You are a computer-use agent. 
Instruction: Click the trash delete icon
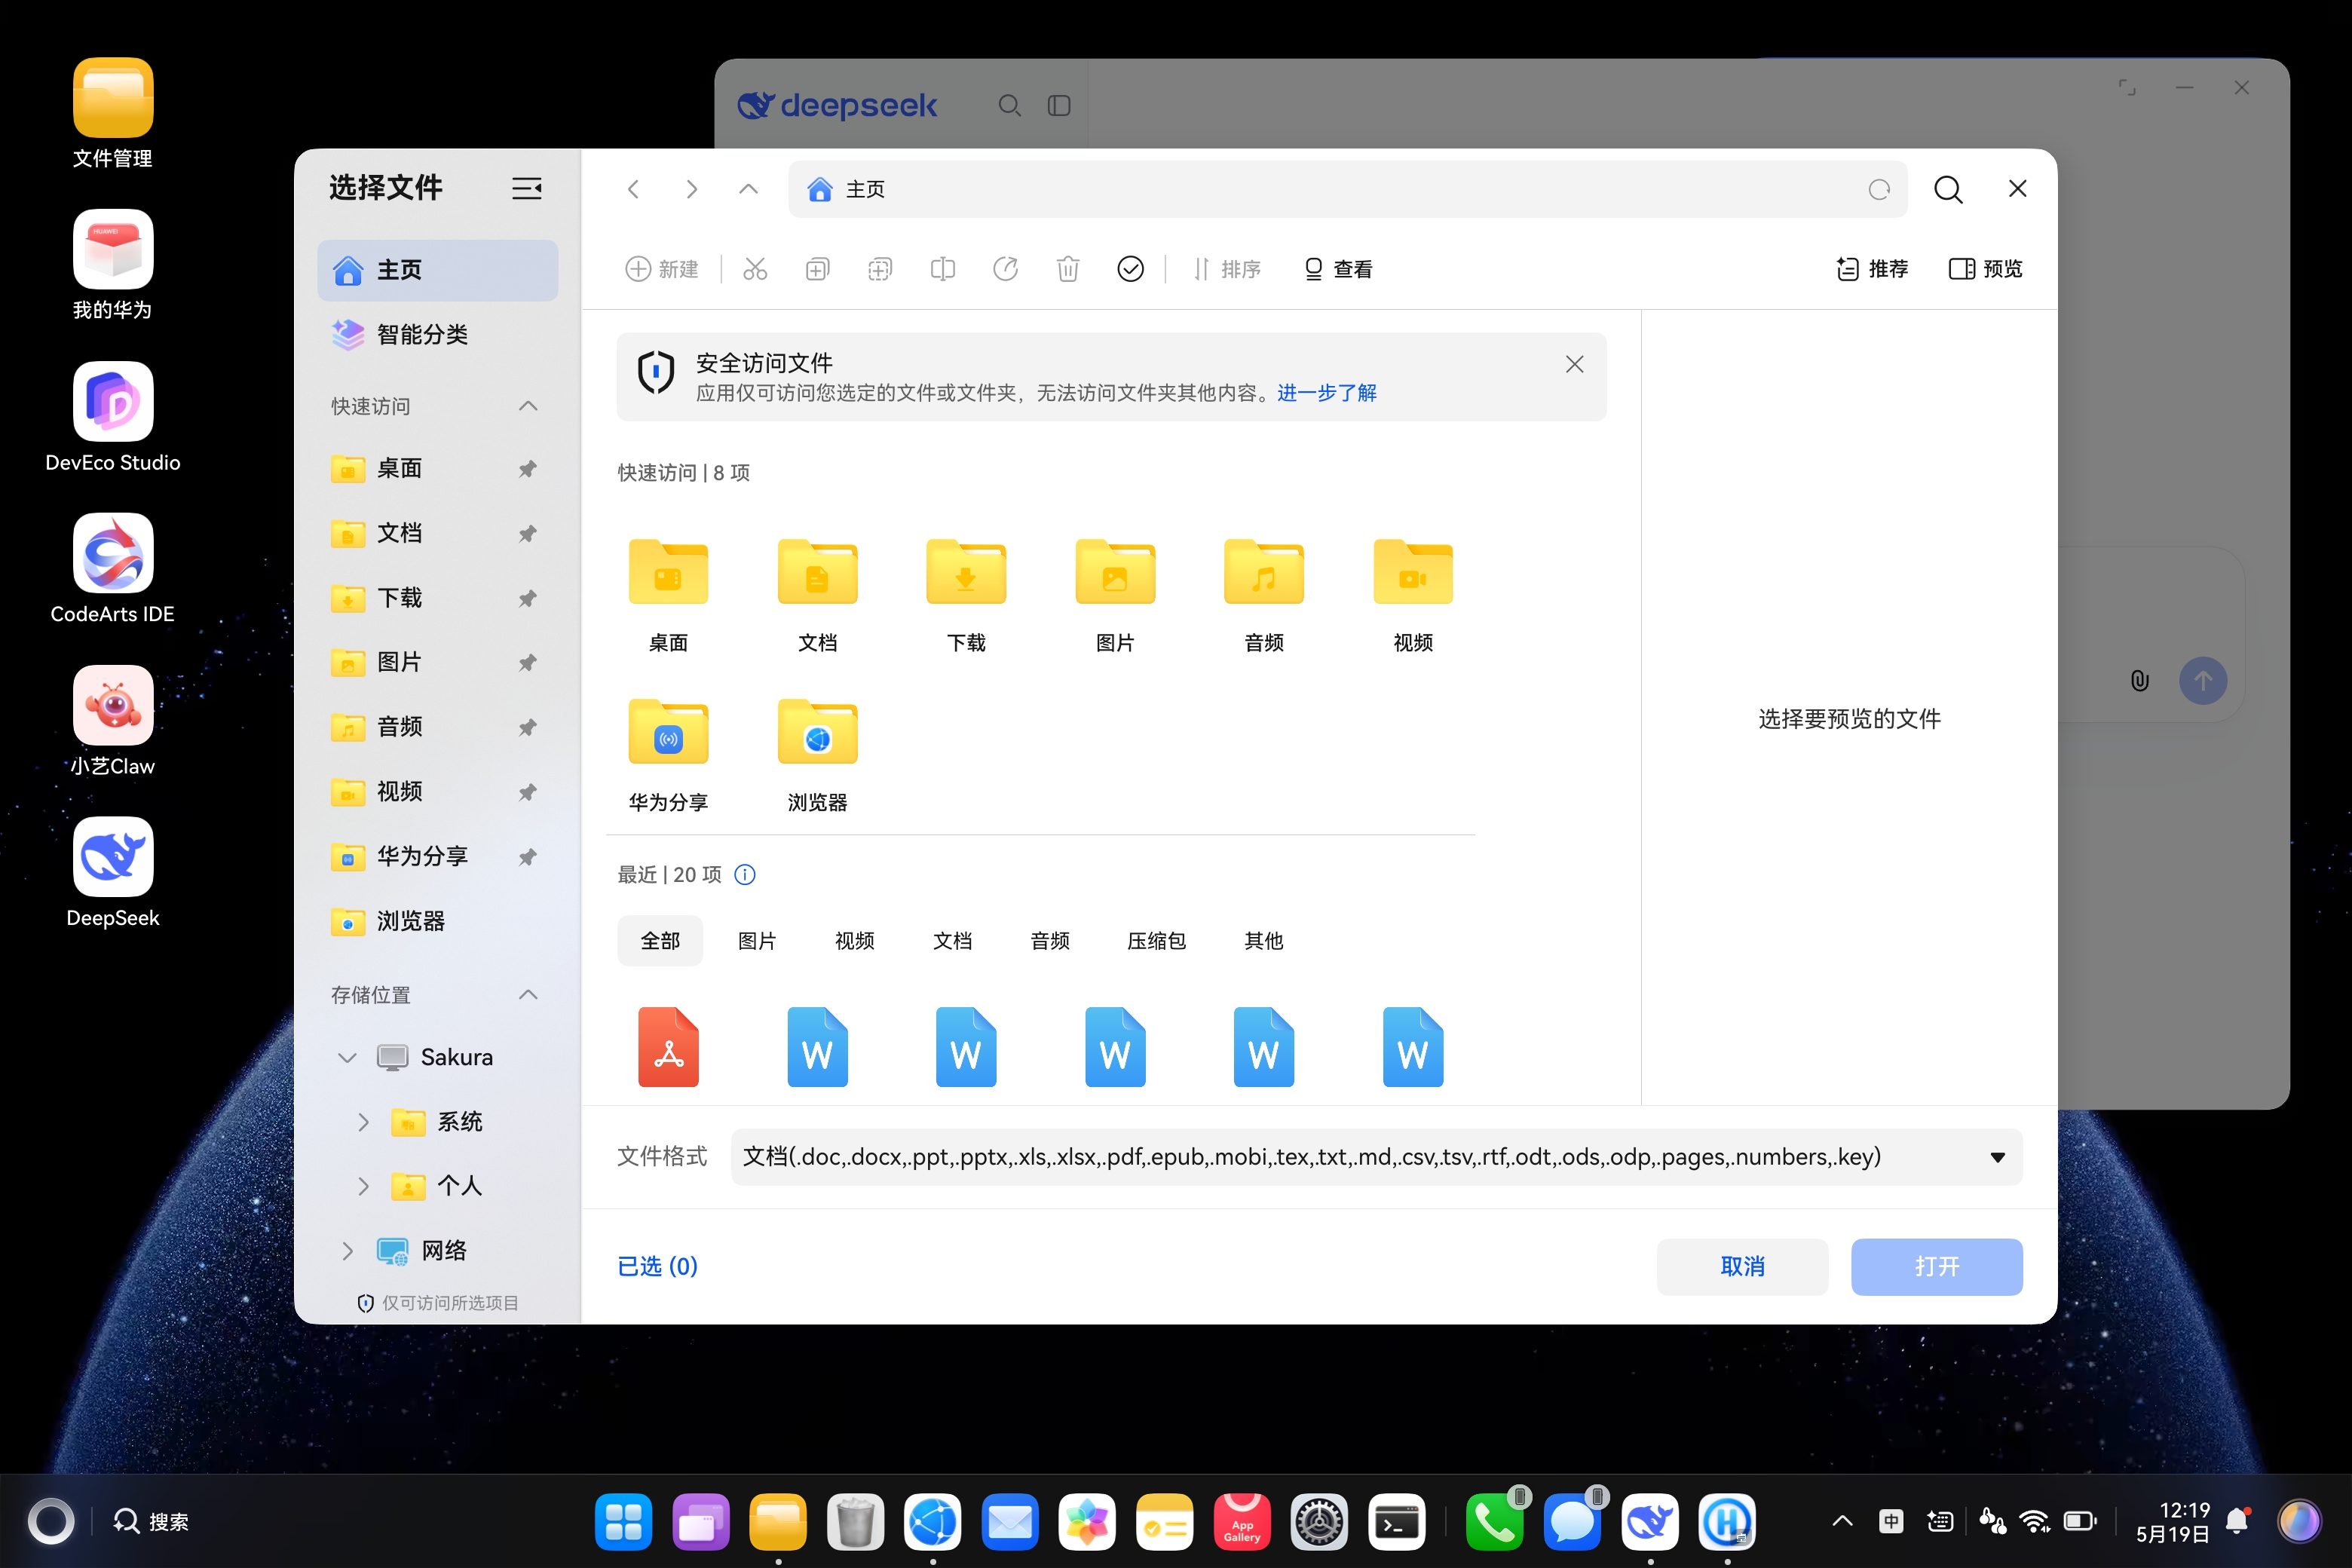click(x=1068, y=269)
